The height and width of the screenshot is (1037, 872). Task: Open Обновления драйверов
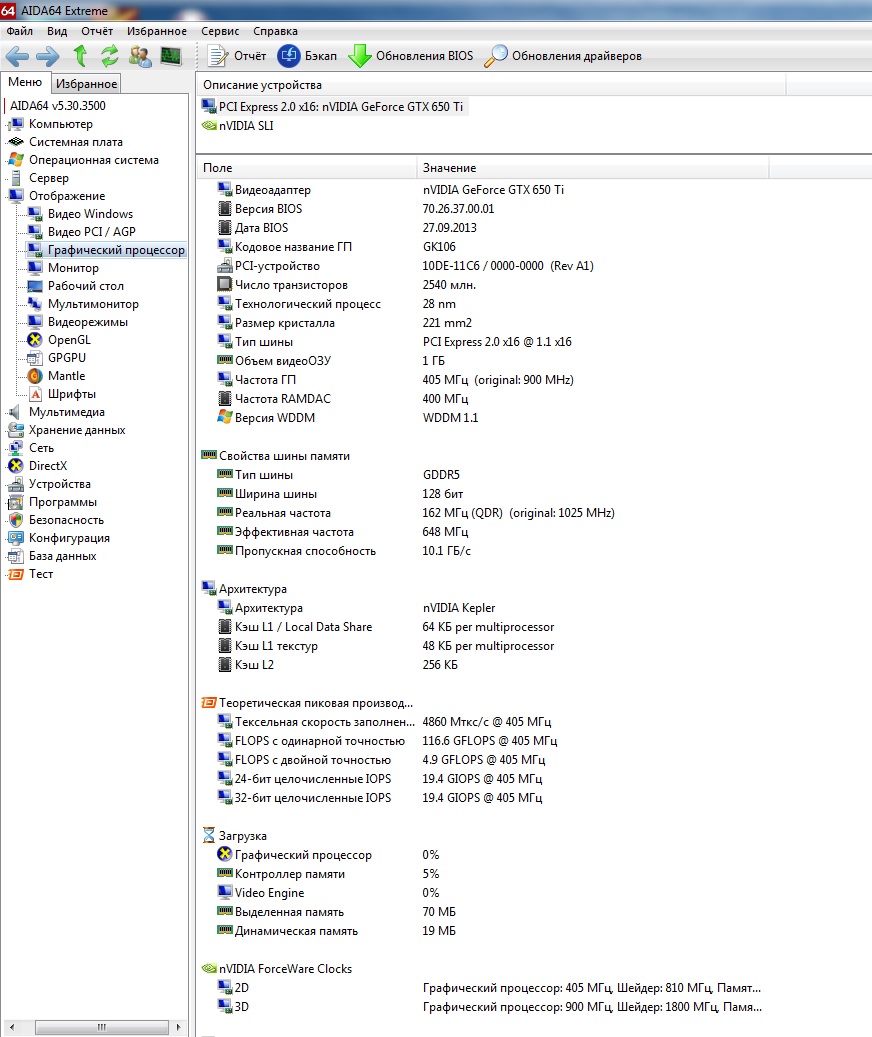coord(563,56)
